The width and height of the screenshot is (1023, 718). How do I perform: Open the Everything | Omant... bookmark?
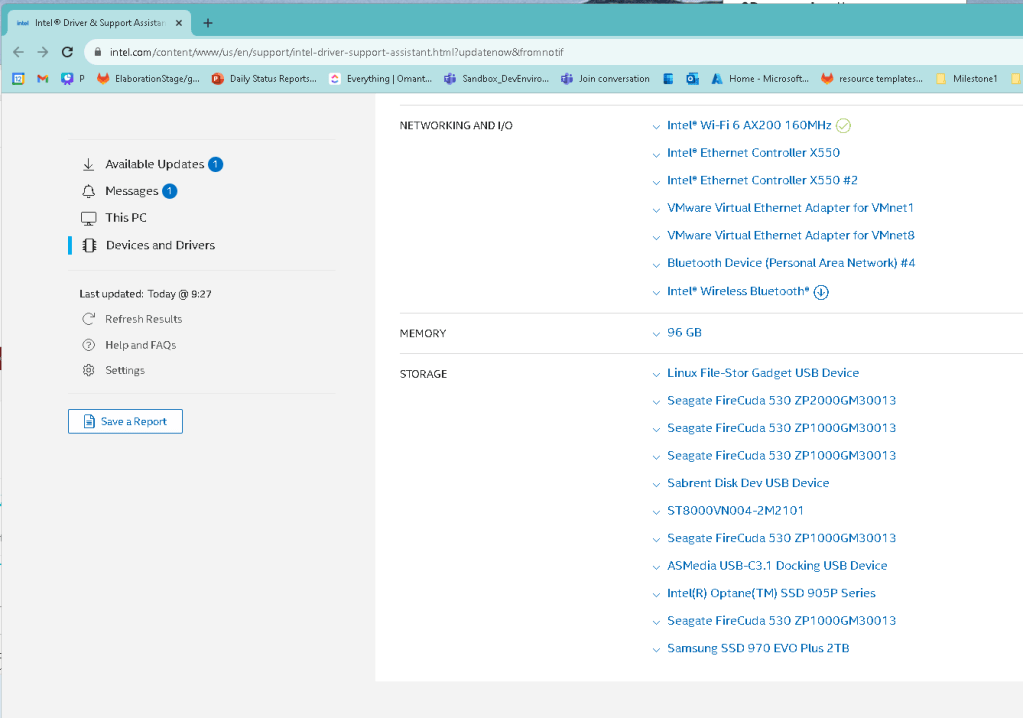click(x=380, y=79)
